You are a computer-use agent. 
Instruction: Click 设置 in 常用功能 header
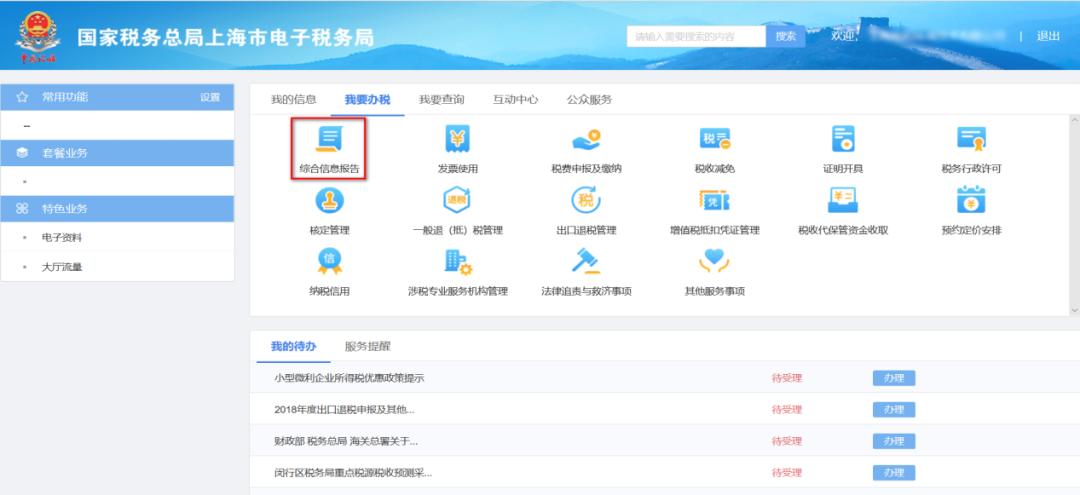(x=210, y=98)
